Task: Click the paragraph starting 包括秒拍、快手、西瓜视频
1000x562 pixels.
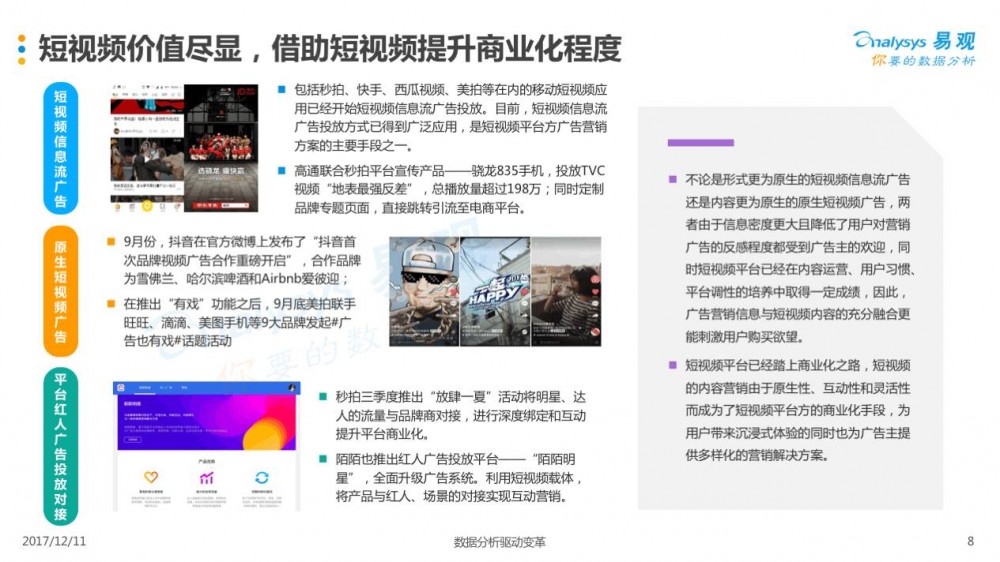Action: [x=450, y=118]
